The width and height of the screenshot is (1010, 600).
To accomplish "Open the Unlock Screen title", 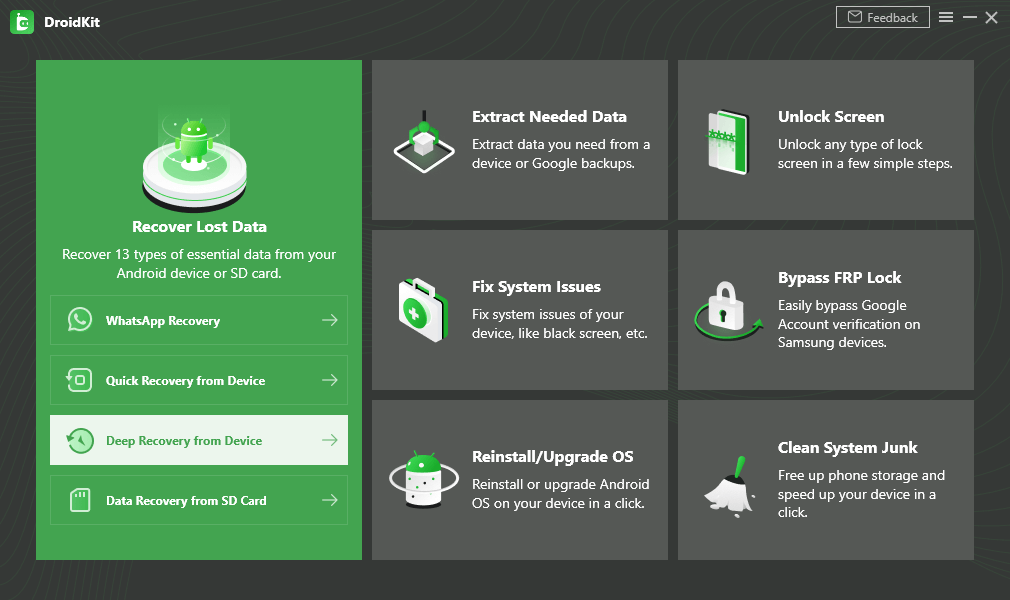I will click(x=831, y=116).
